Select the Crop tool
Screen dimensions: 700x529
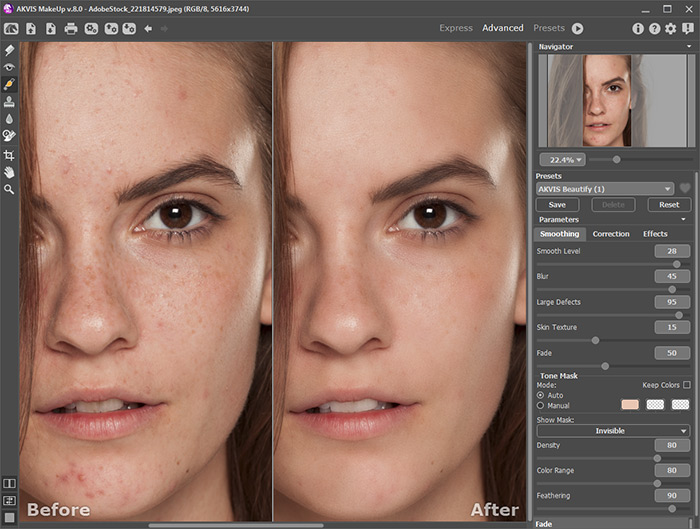9,155
